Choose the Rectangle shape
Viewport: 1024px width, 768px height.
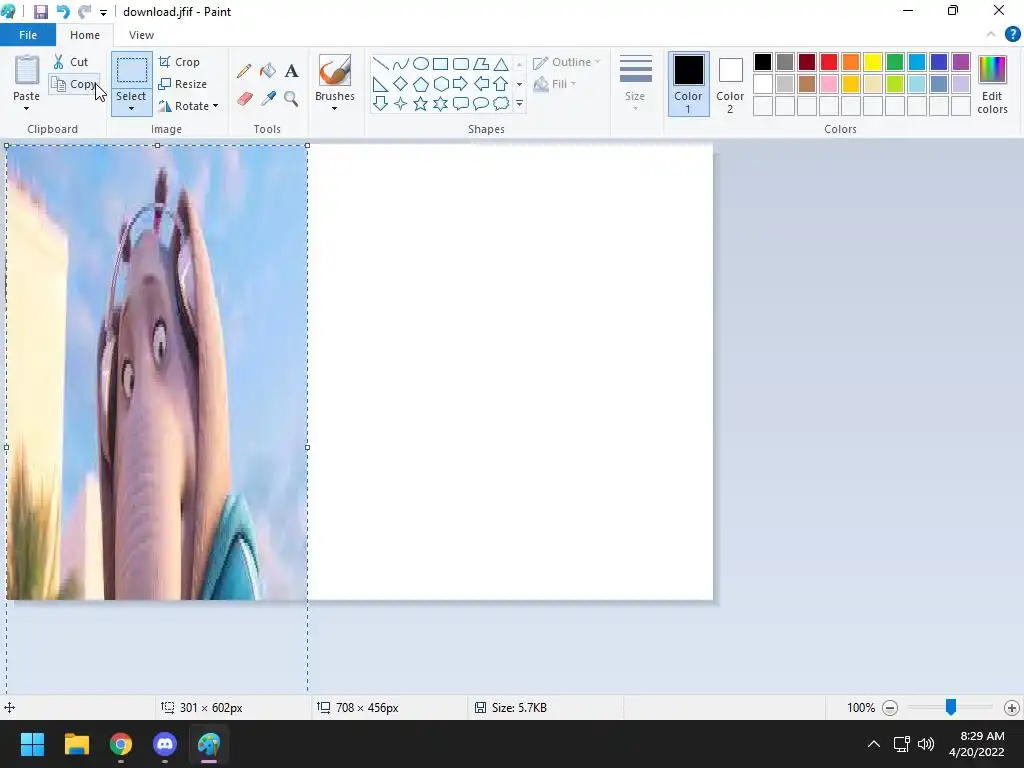[441, 63]
